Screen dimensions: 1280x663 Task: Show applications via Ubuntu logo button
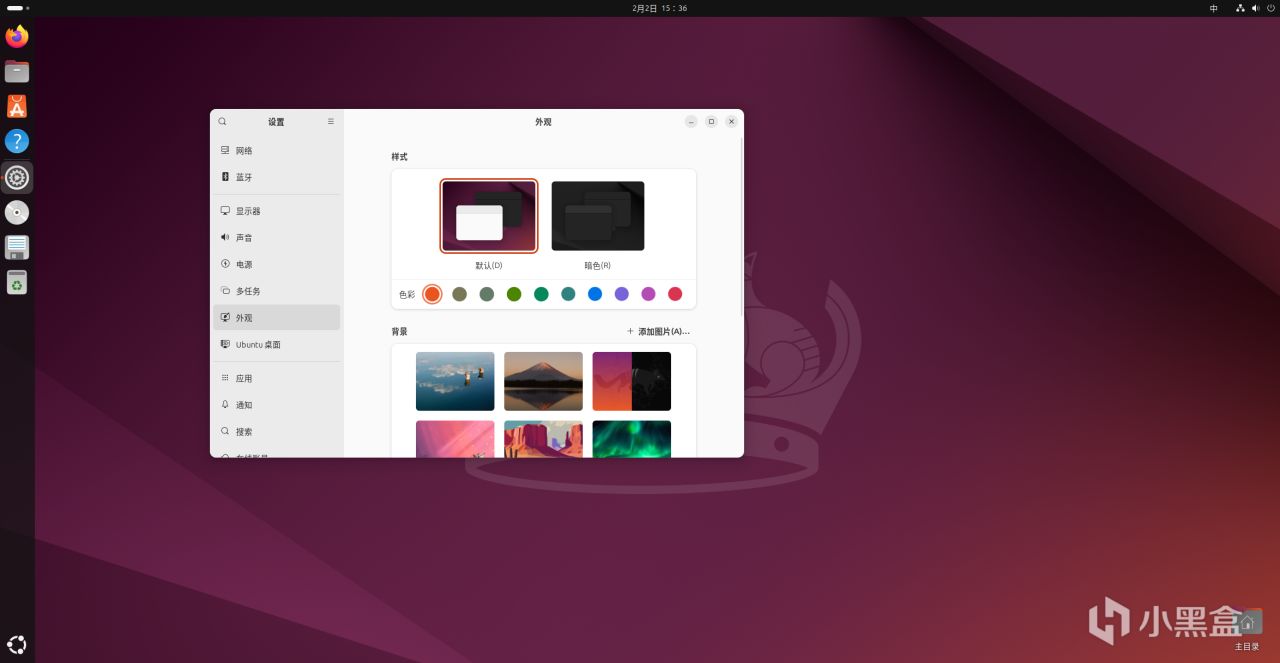point(17,645)
